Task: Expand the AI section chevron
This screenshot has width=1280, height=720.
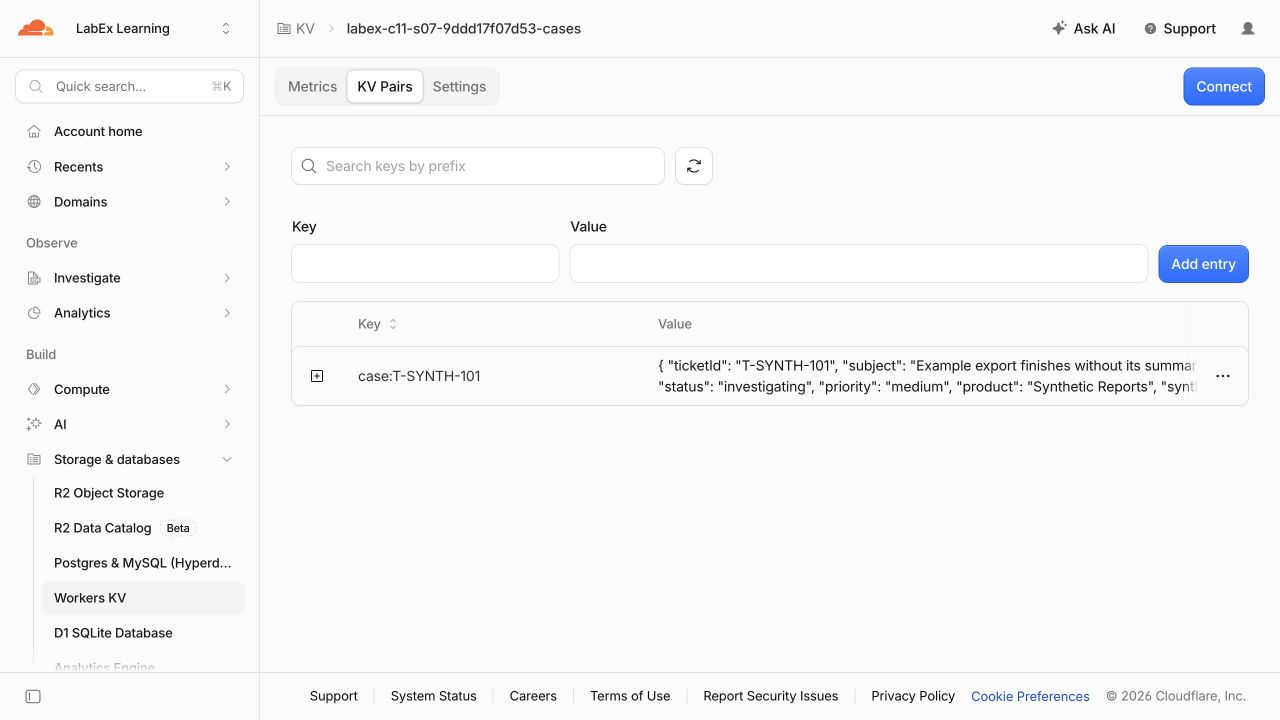Action: [227, 424]
